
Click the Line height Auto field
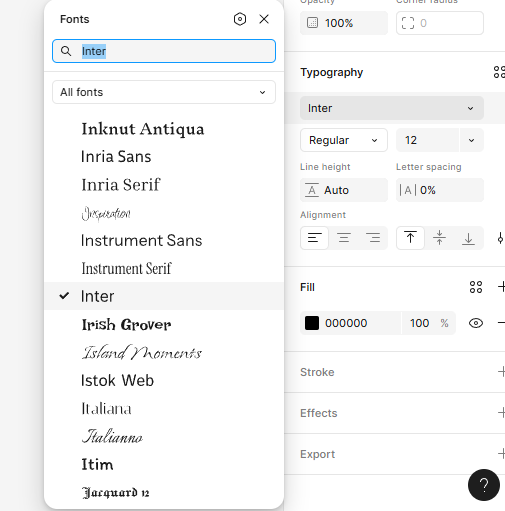(344, 190)
